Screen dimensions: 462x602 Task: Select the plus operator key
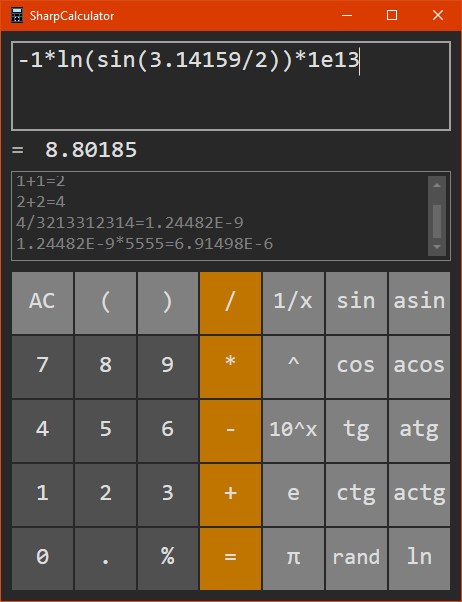pyautogui.click(x=230, y=495)
